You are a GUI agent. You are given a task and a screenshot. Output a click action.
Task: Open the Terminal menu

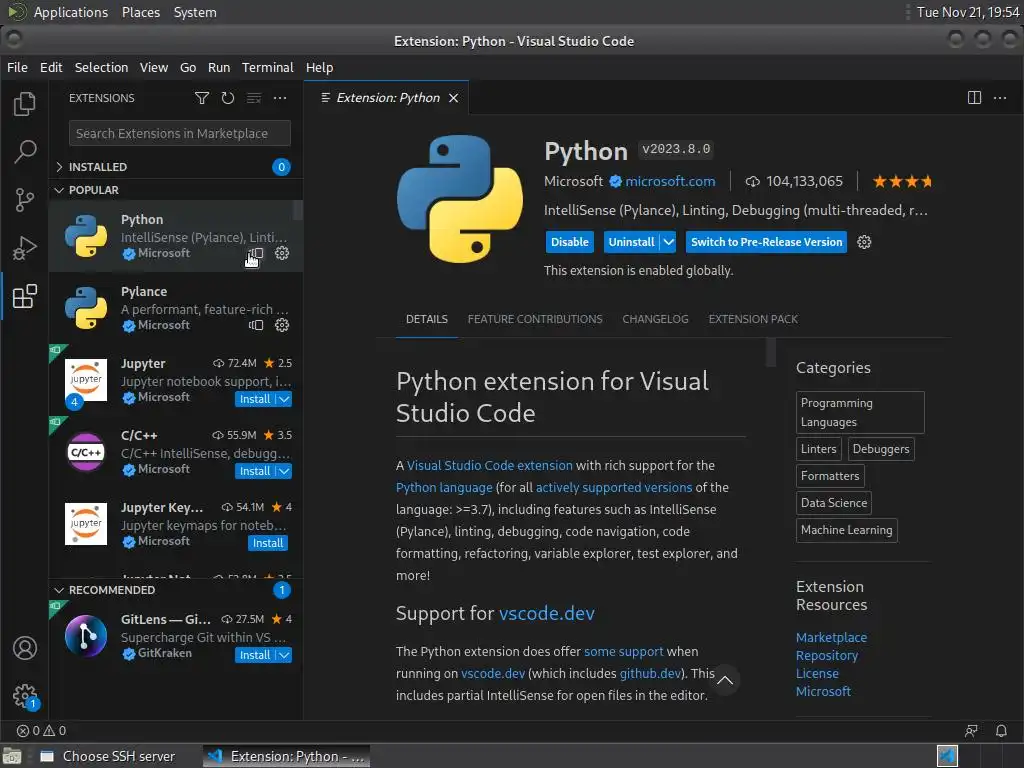pos(268,67)
